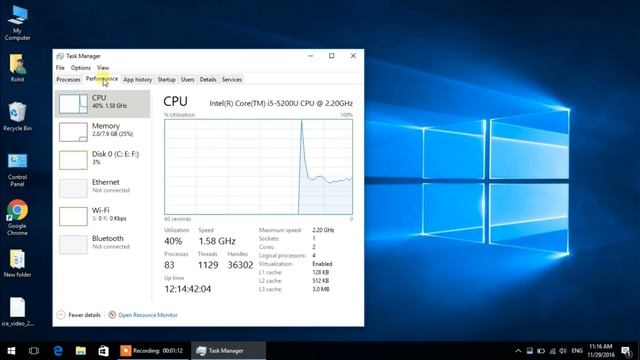The width and height of the screenshot is (640, 360).
Task: Select the Performance tab
Action: point(102,79)
